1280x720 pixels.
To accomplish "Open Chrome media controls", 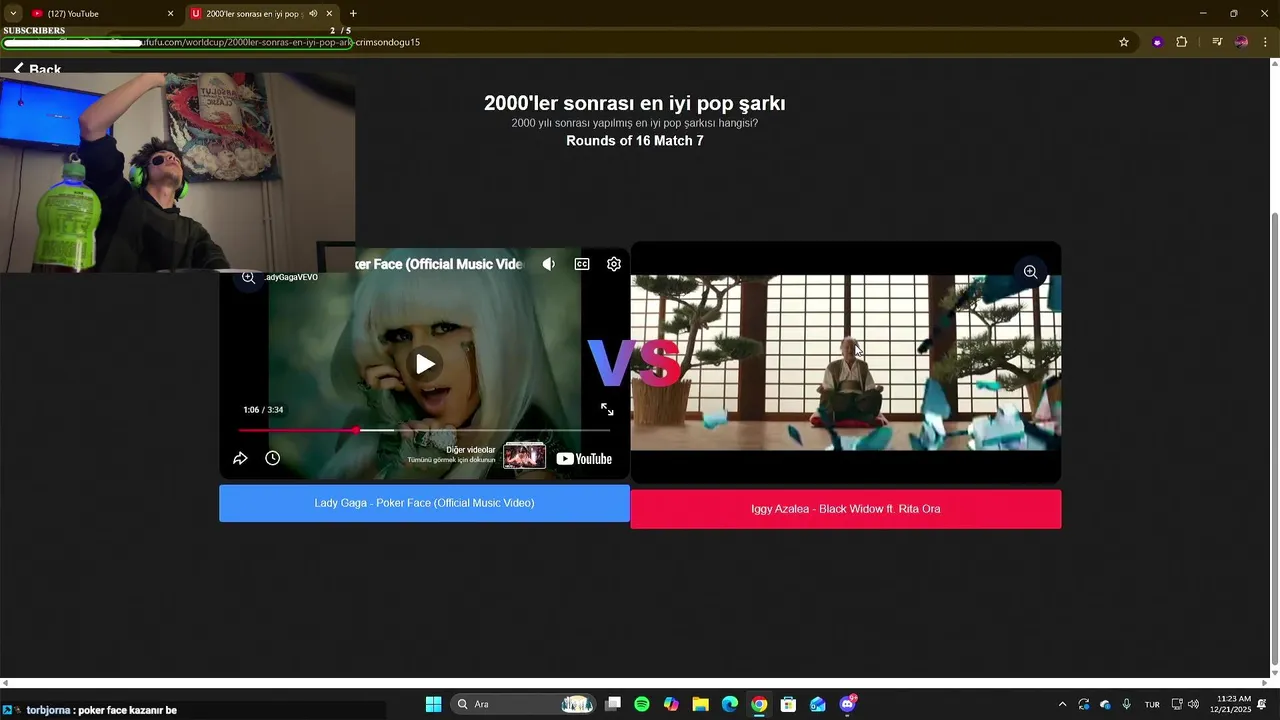I will (1217, 42).
